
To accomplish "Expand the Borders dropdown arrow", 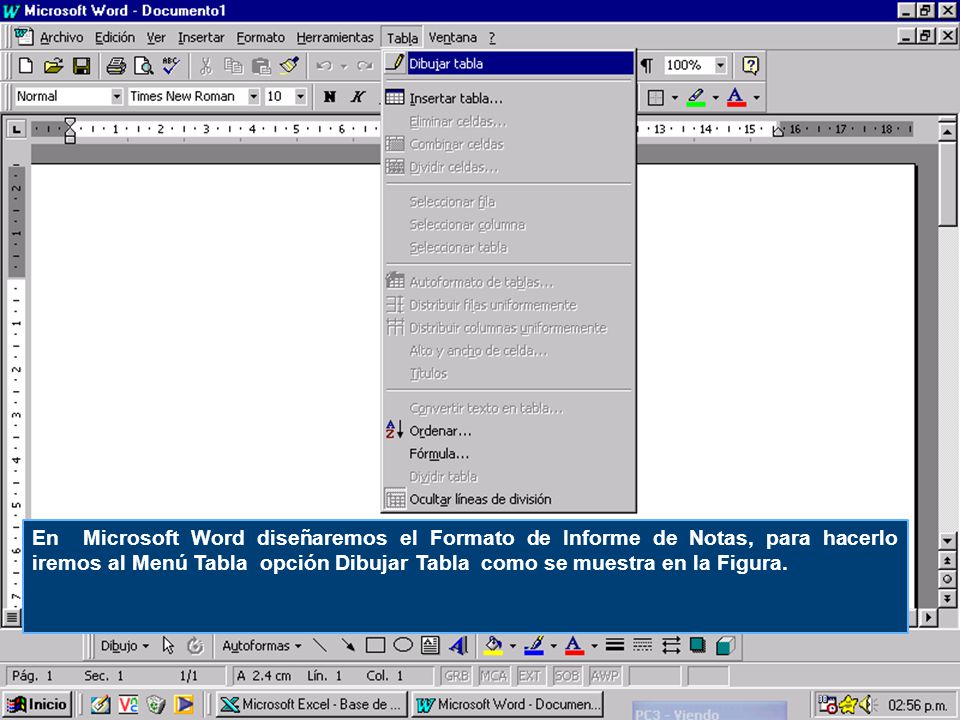I will point(675,97).
